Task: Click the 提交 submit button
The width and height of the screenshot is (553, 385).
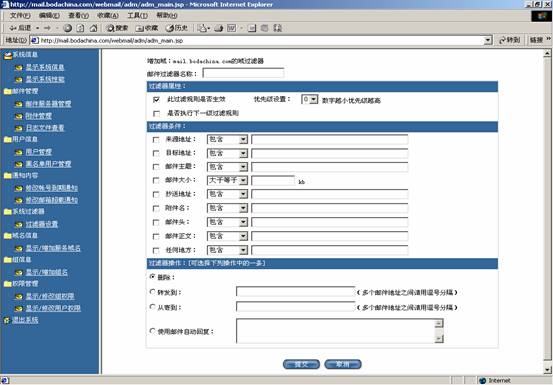Action: 301,364
